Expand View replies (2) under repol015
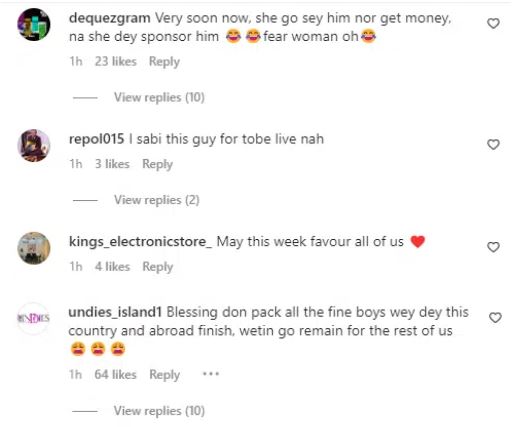The image size is (522, 427). coord(157,200)
